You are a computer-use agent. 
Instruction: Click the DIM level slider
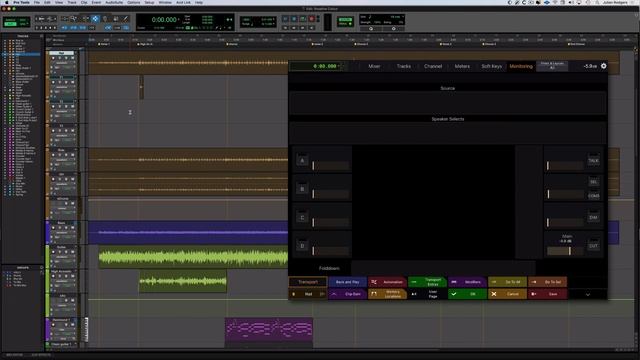click(x=565, y=223)
